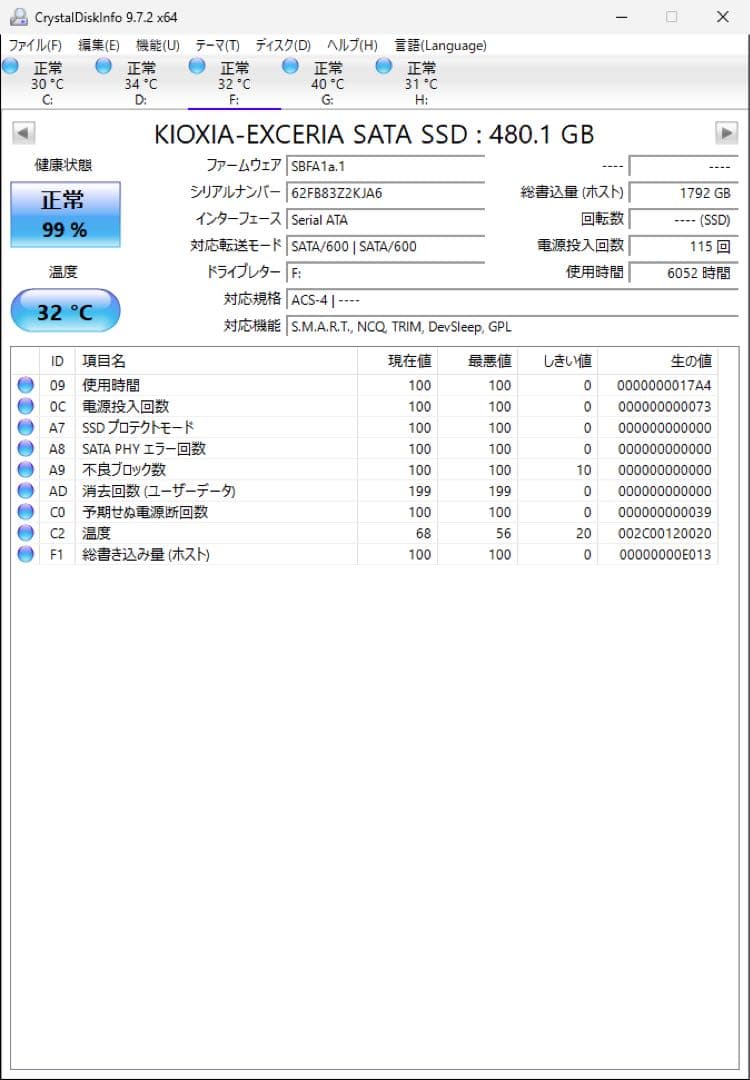Open the 言語(Language) menu

440,45
